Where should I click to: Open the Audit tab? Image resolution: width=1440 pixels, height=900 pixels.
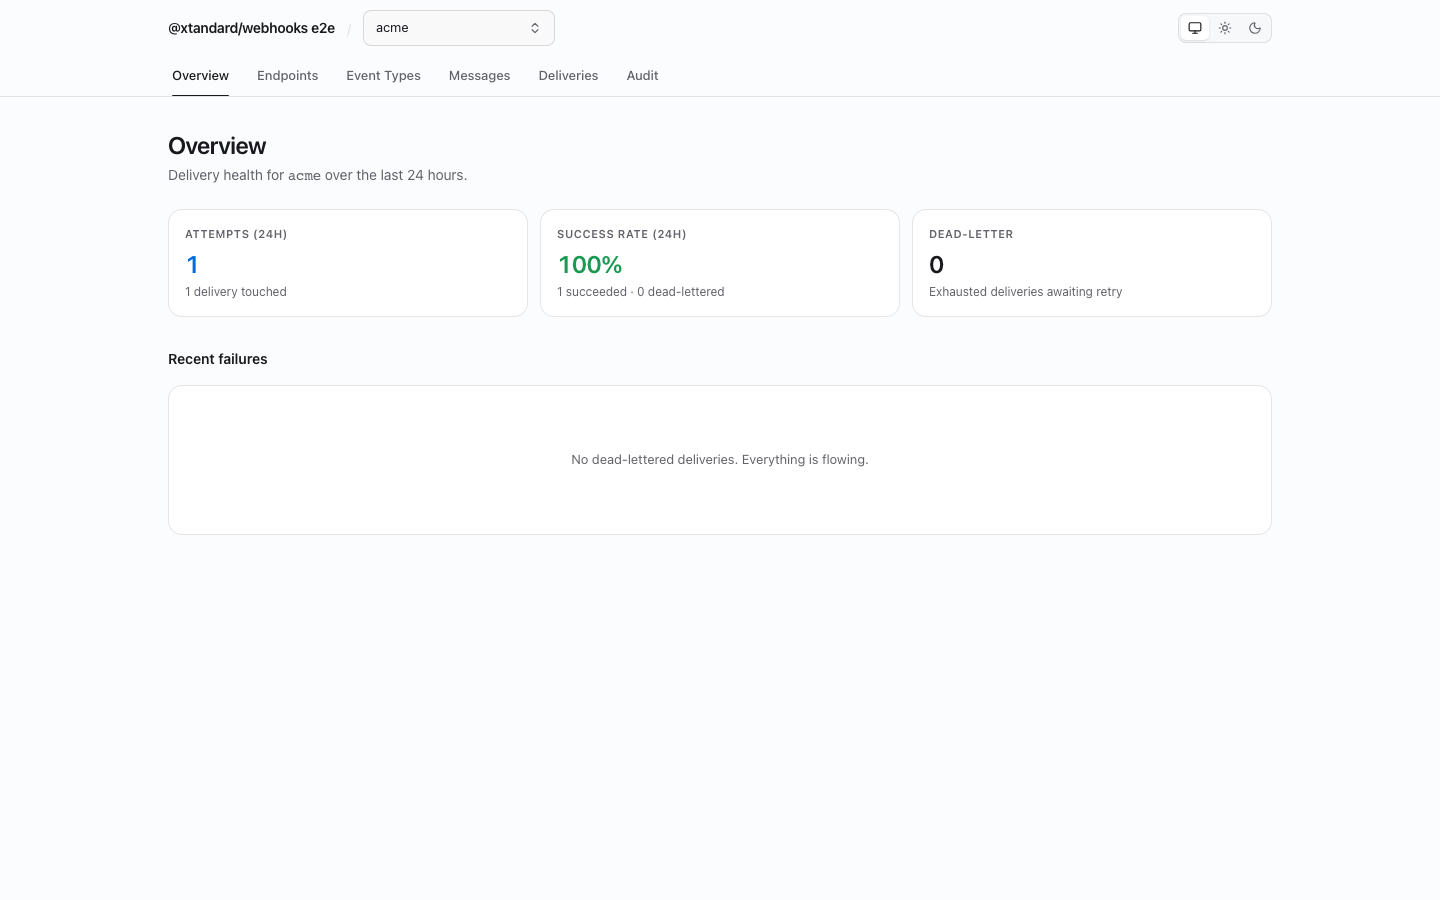click(642, 76)
